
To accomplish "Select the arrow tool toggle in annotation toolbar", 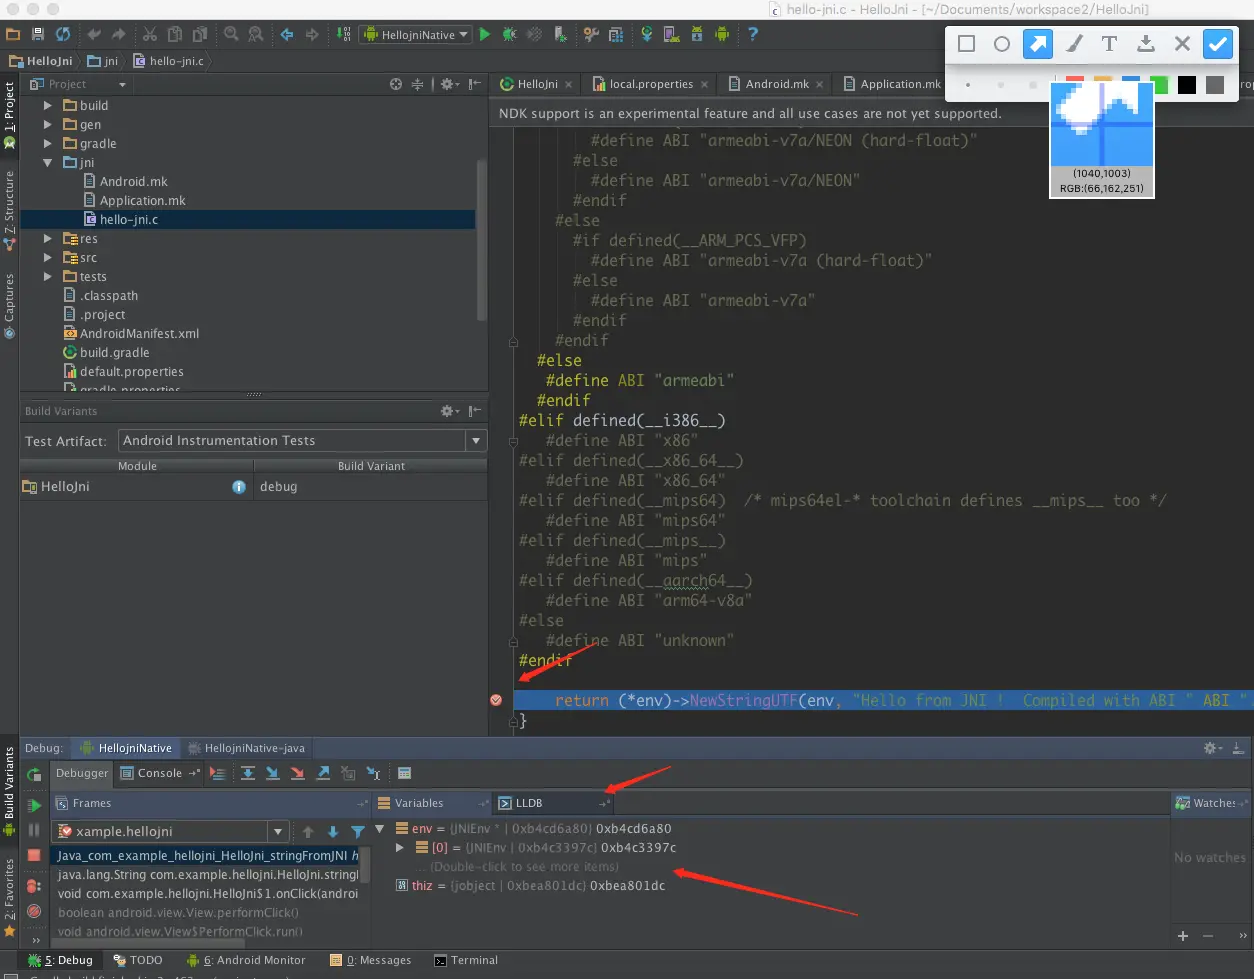I will [1038, 44].
